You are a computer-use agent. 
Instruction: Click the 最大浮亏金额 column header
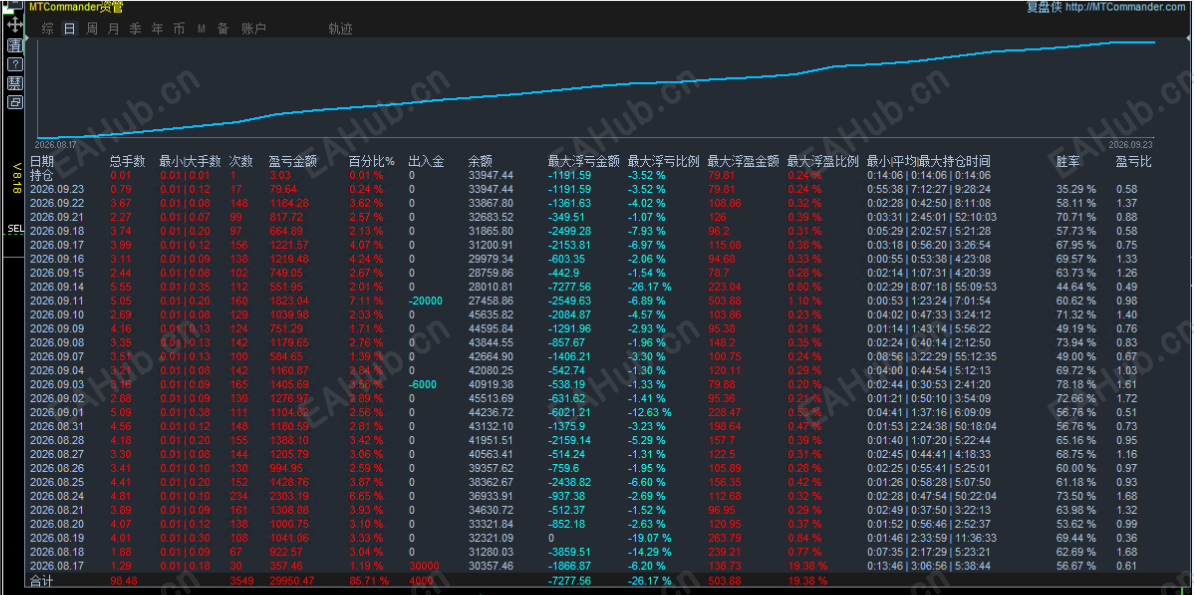coord(584,161)
